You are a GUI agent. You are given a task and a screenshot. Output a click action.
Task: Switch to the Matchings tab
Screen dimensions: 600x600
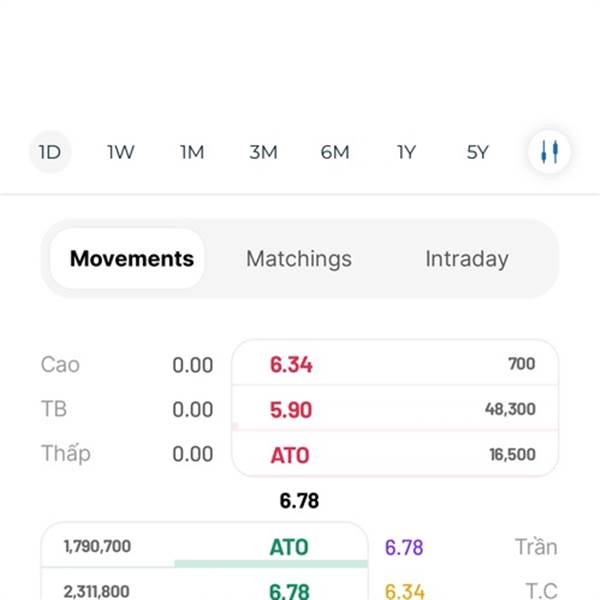pyautogui.click(x=299, y=259)
